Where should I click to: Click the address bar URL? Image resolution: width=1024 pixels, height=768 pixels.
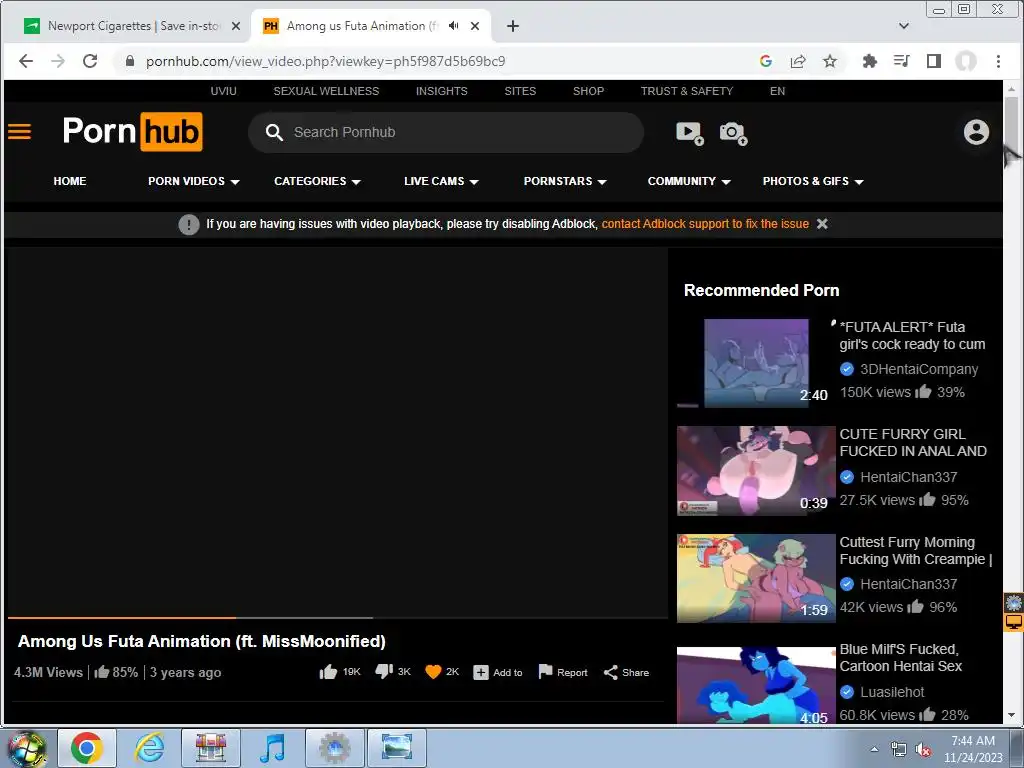click(x=325, y=61)
